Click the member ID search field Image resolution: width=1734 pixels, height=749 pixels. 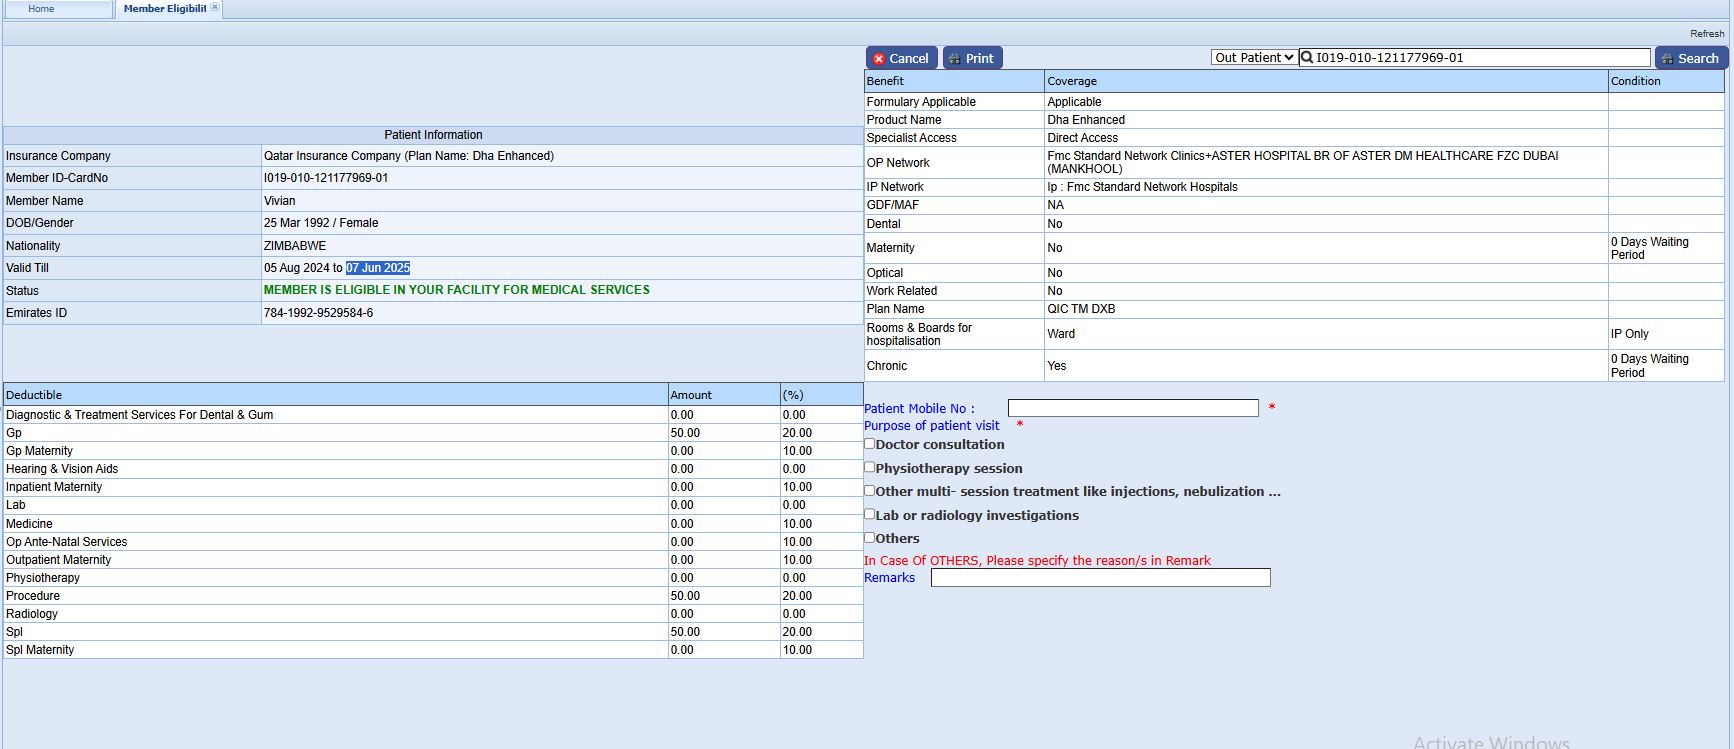coord(1480,58)
